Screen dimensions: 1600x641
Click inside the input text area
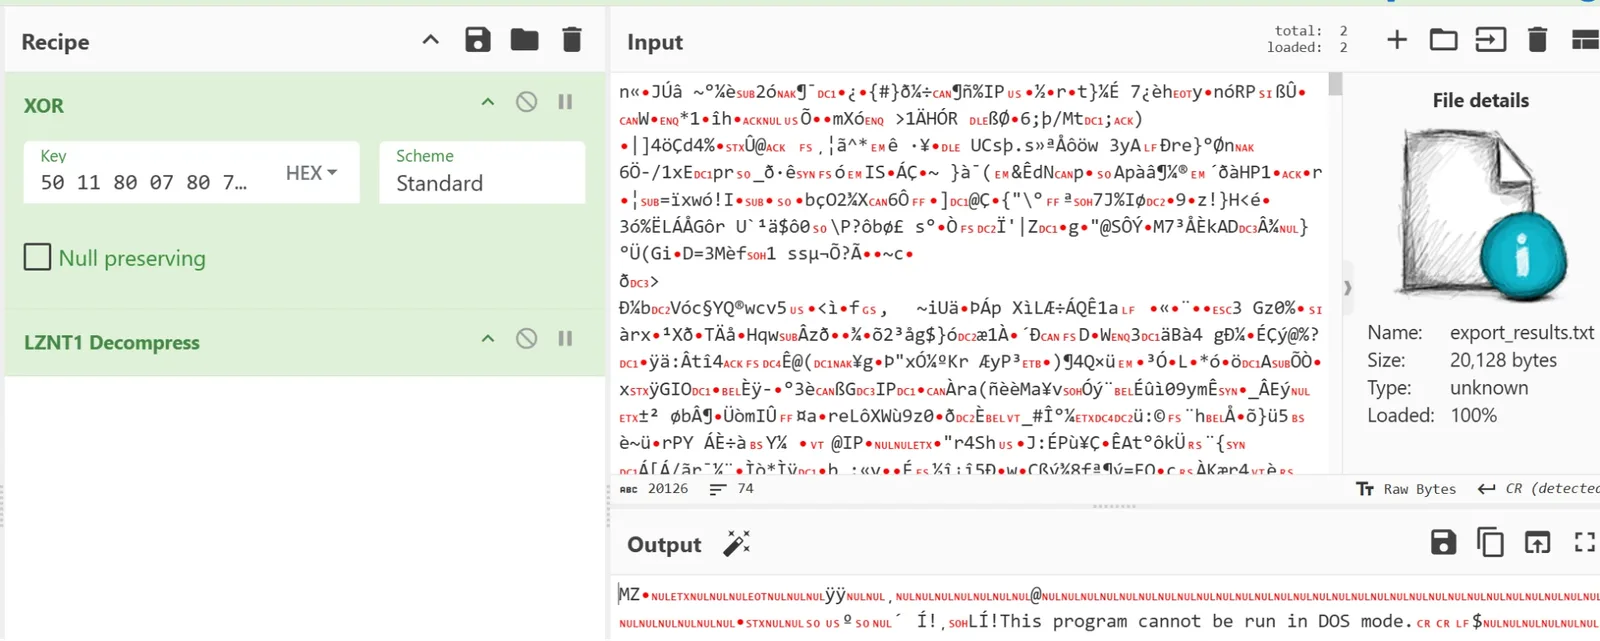coord(970,272)
